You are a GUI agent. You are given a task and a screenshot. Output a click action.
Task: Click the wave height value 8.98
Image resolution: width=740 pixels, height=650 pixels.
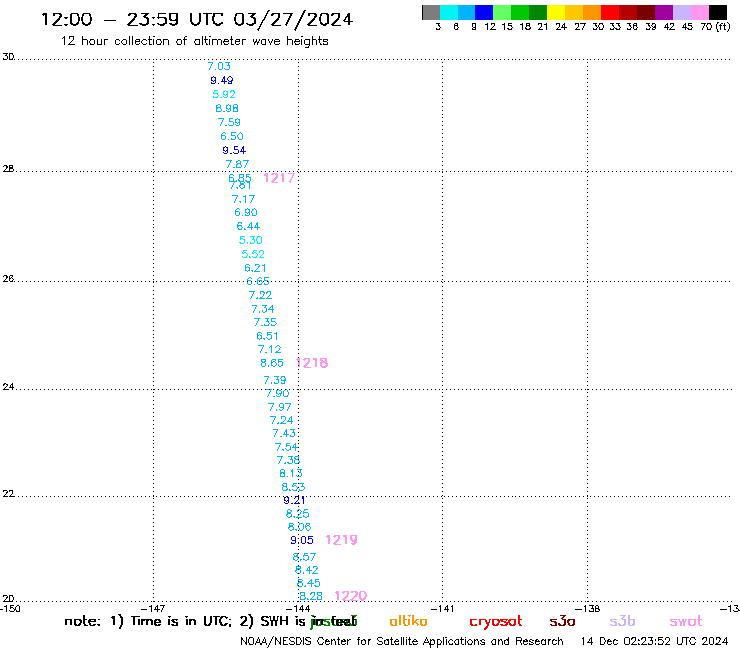227,108
